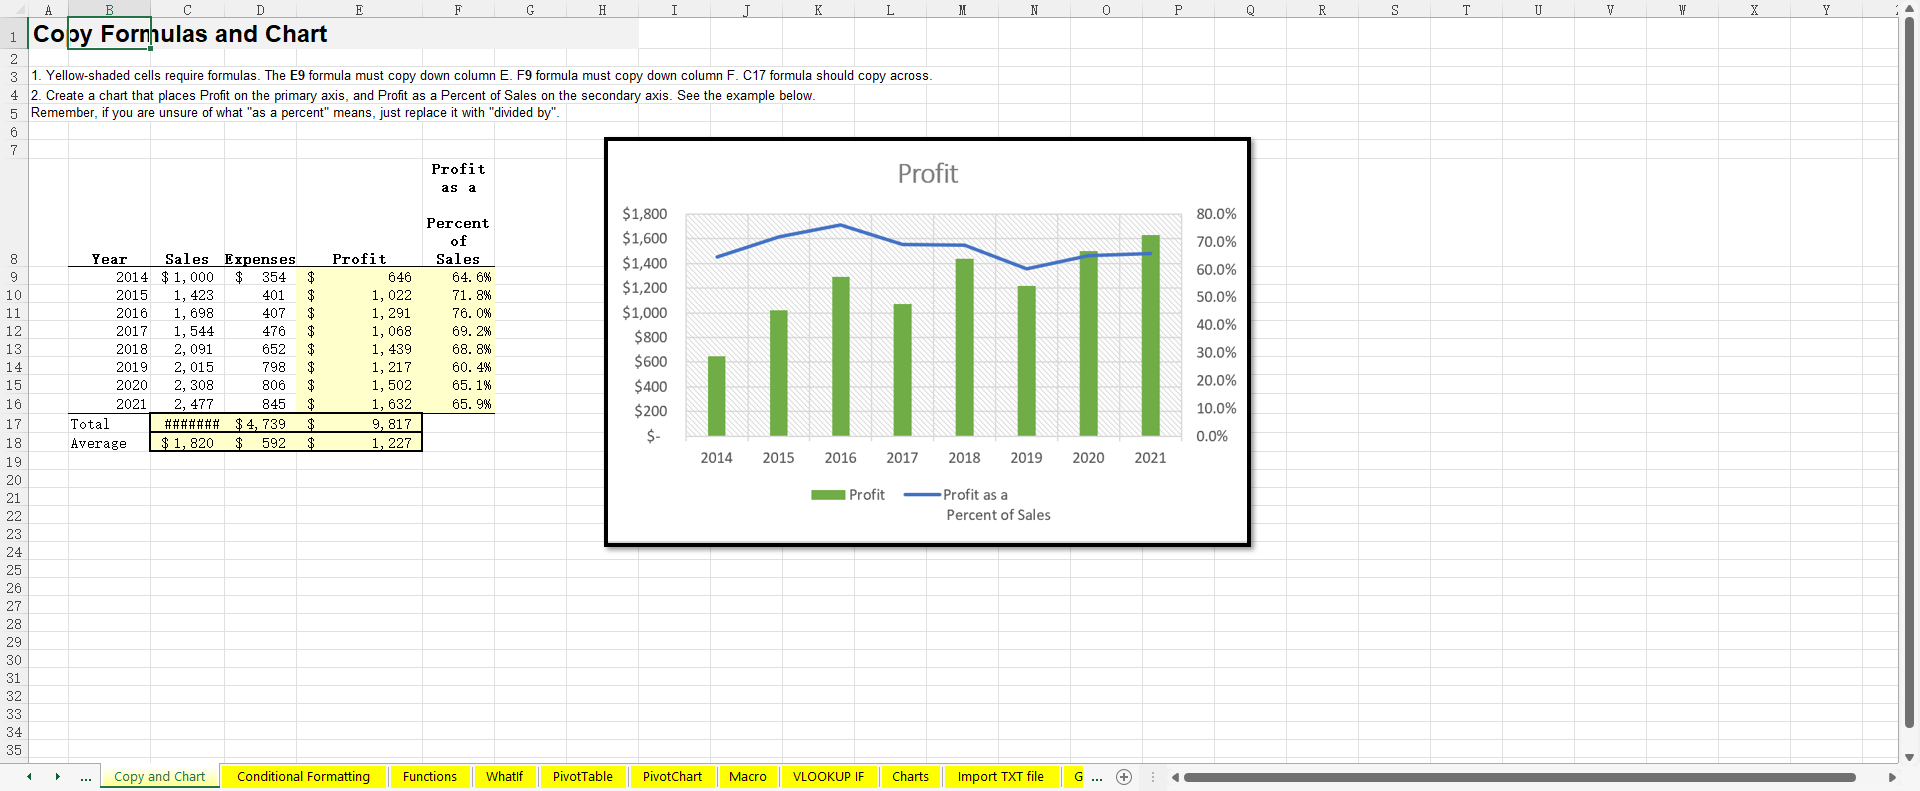Select the column H header
Image resolution: width=1920 pixels, height=791 pixels.
pyautogui.click(x=602, y=10)
